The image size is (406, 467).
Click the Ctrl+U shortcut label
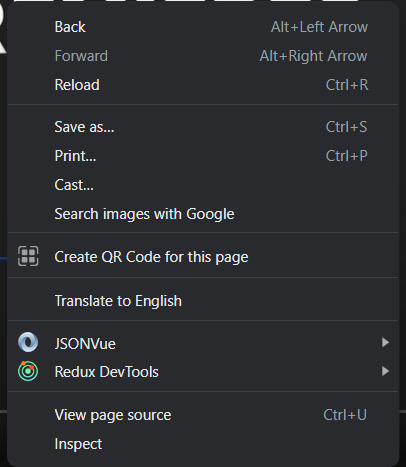tap(345, 415)
